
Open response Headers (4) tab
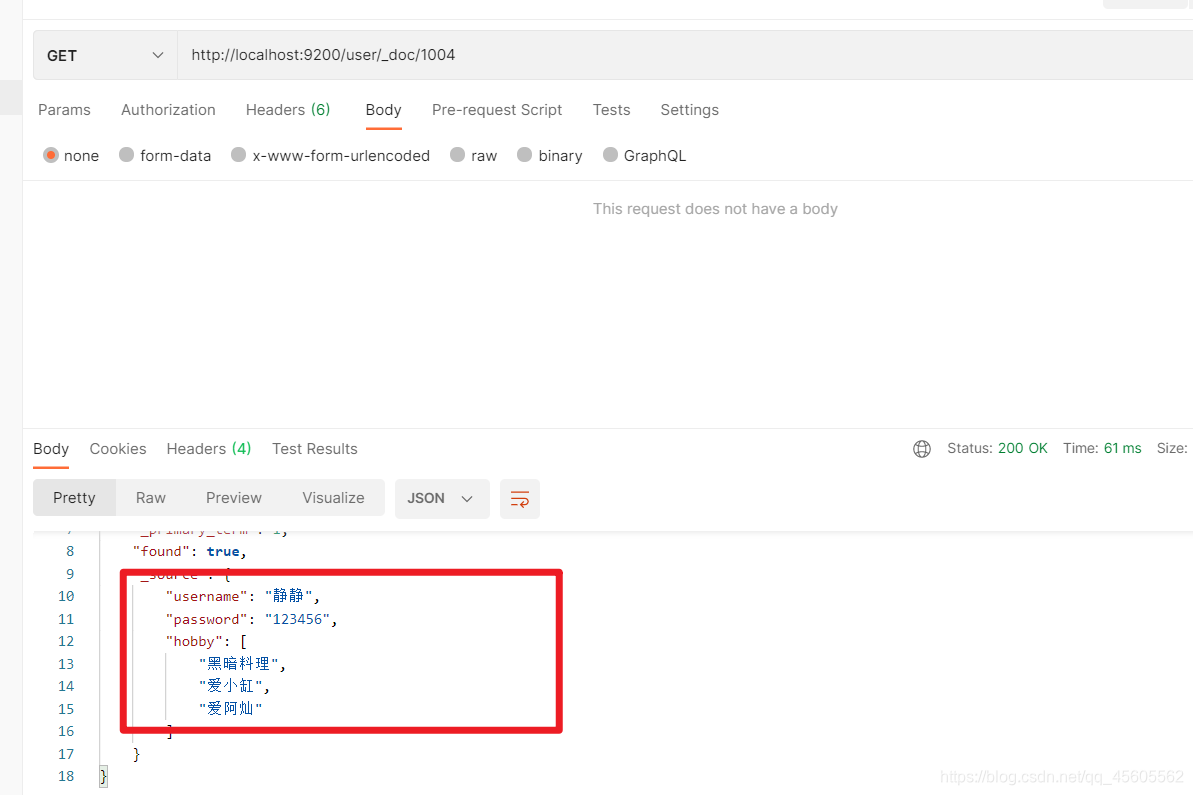[x=208, y=449]
